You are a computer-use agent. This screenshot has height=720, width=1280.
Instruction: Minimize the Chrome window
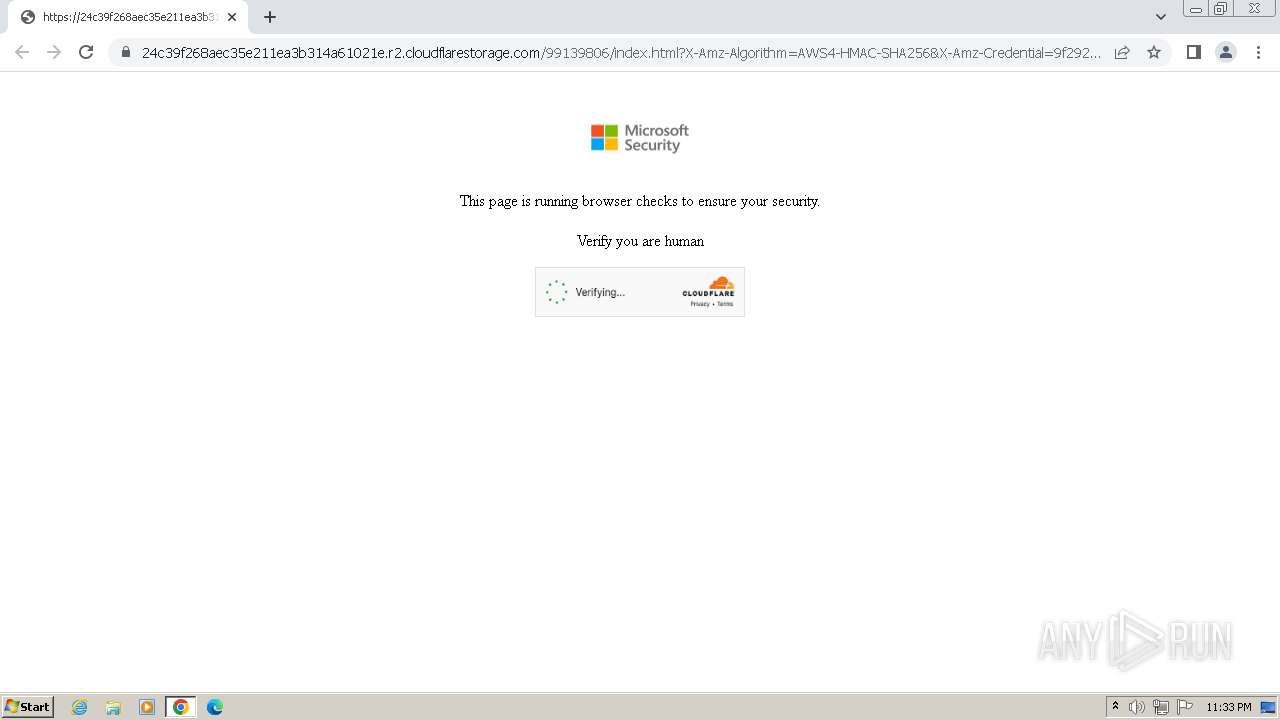coord(1196,9)
